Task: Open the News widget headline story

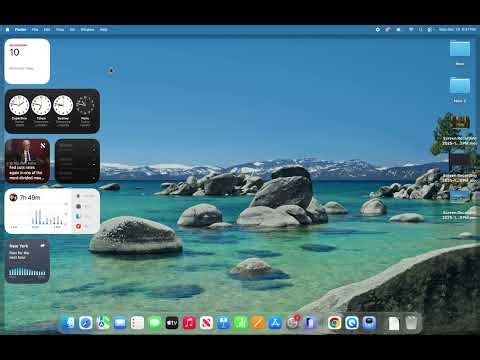Action: (x=27, y=161)
